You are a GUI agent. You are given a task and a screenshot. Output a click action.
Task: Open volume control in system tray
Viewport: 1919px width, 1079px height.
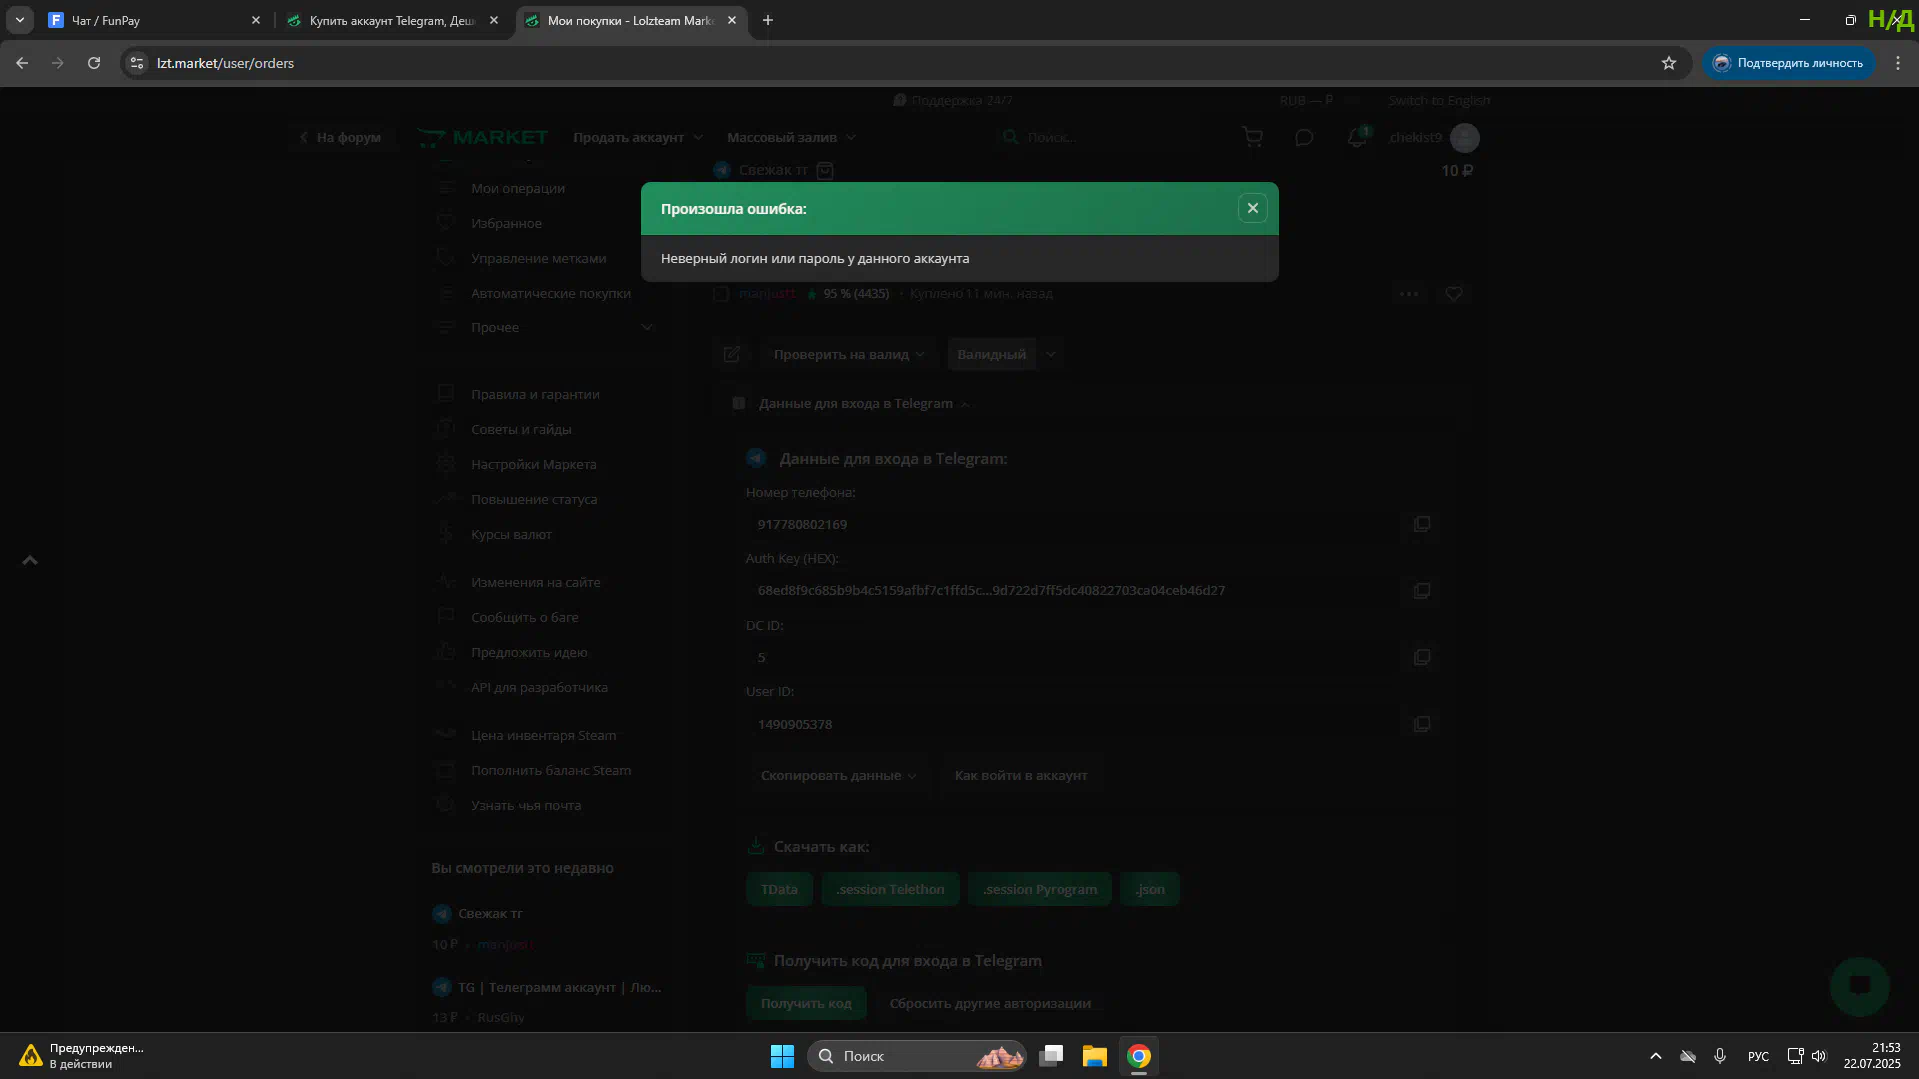(1818, 1056)
